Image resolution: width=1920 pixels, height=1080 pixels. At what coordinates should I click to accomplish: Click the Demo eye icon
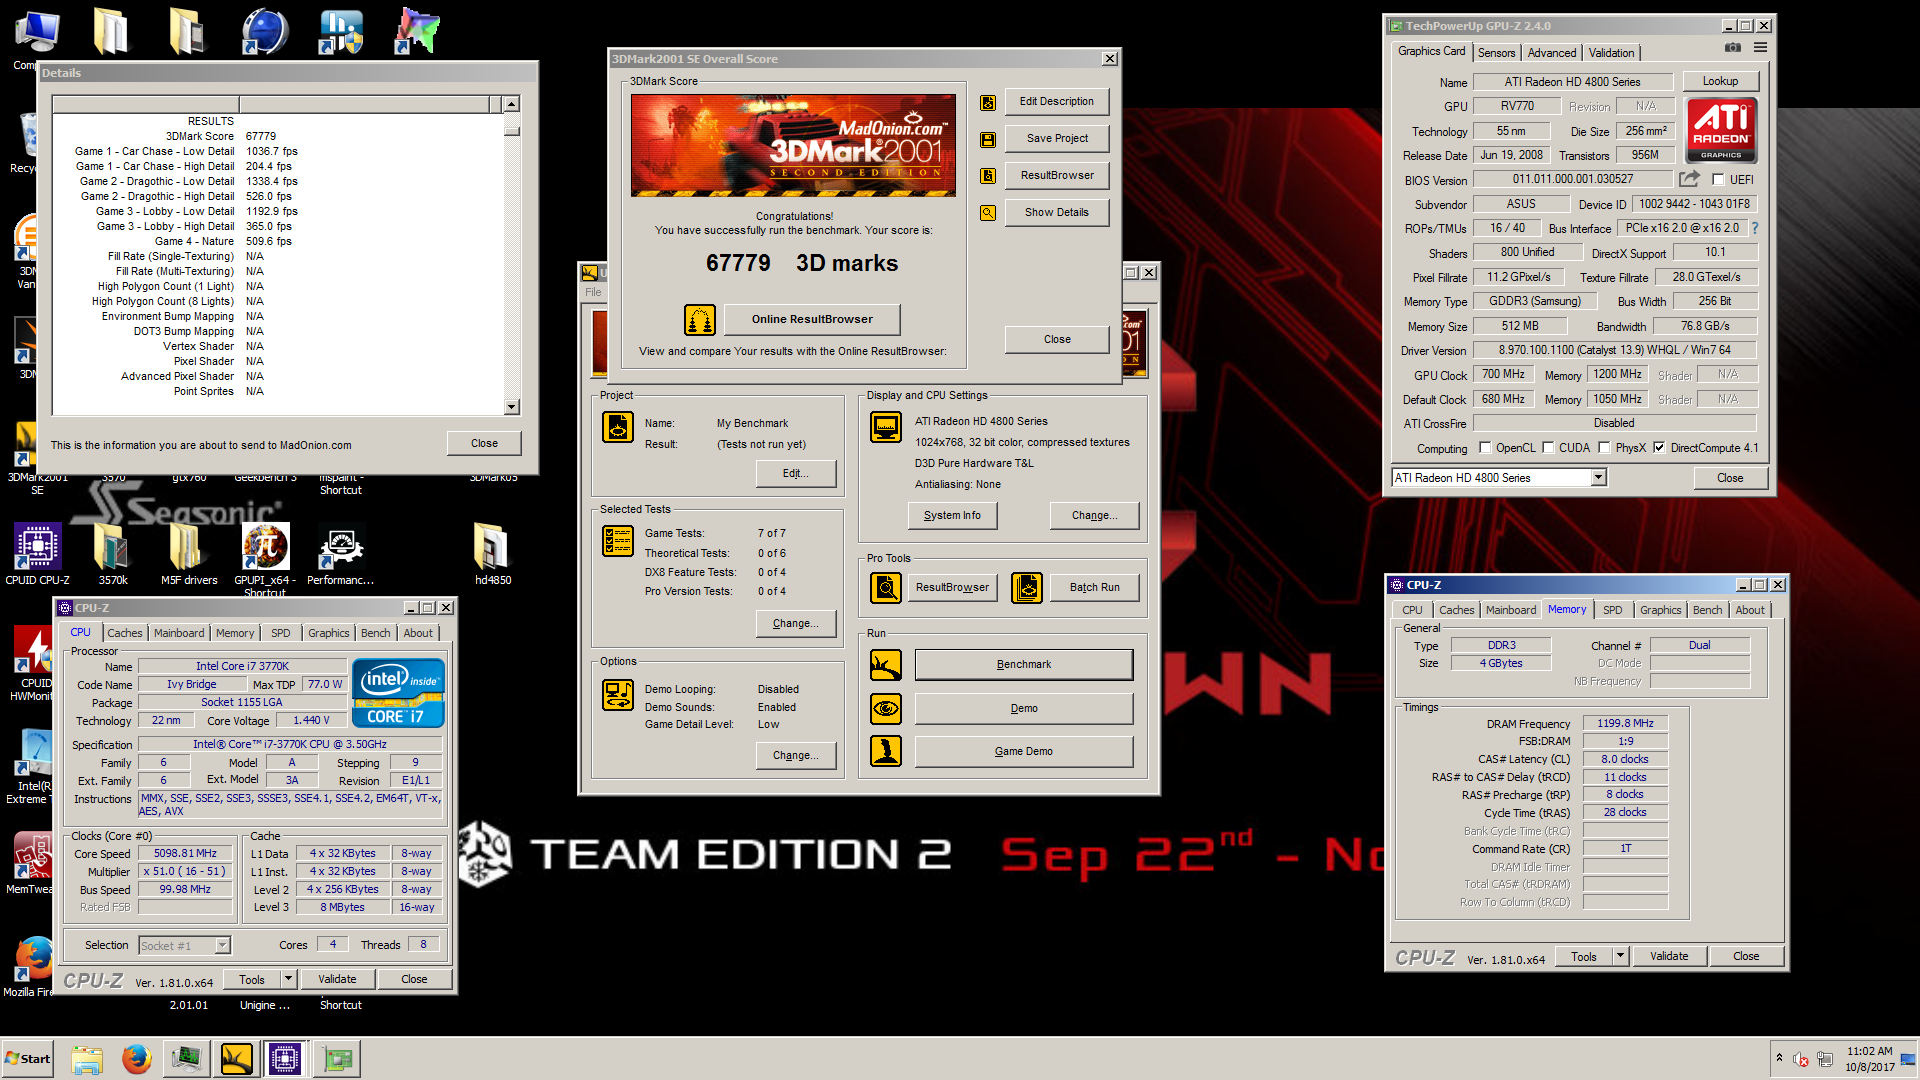(x=886, y=709)
